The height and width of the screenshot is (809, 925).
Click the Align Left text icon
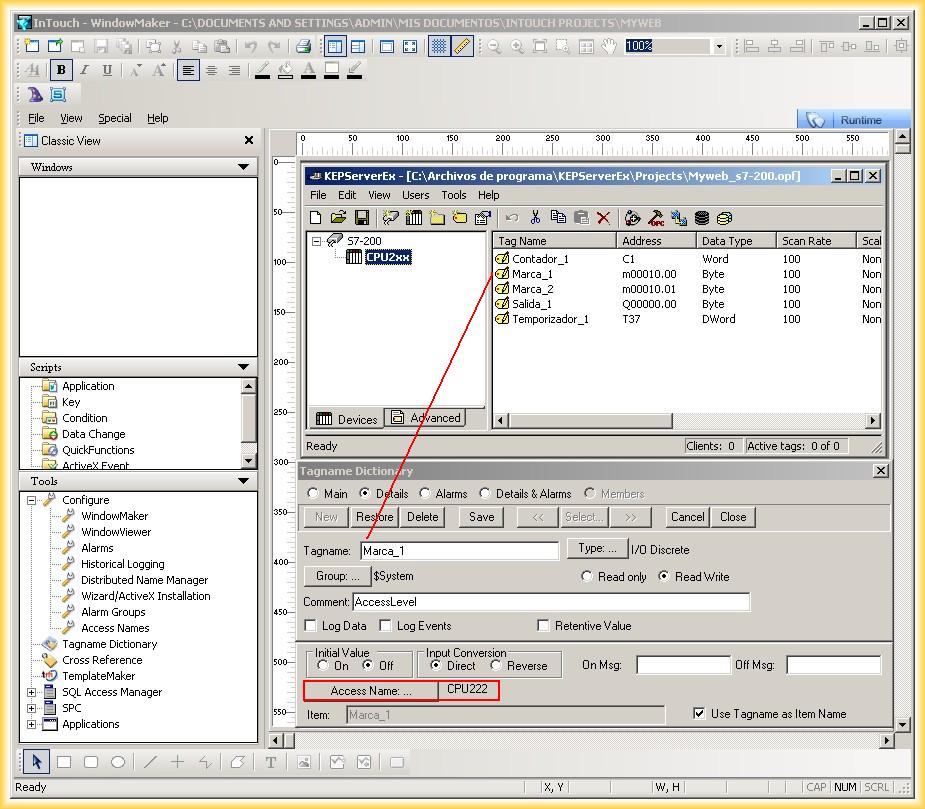[x=188, y=70]
